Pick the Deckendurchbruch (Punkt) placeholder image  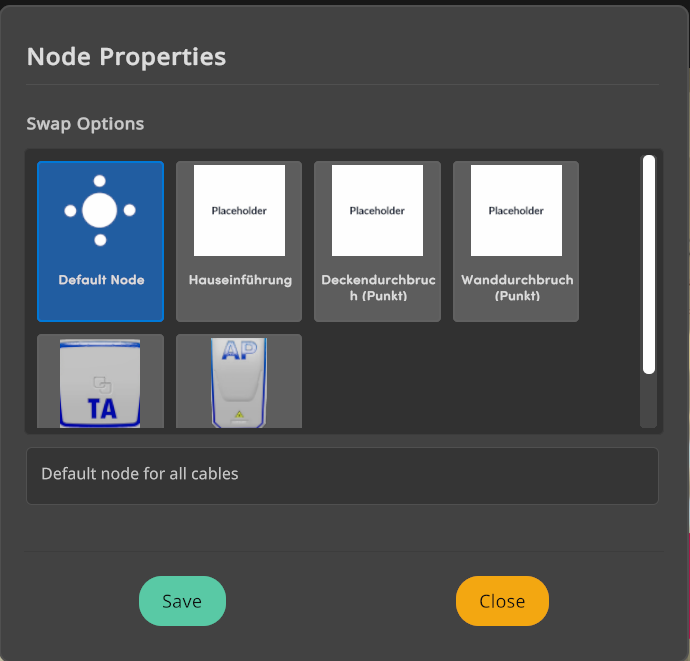tap(377, 211)
